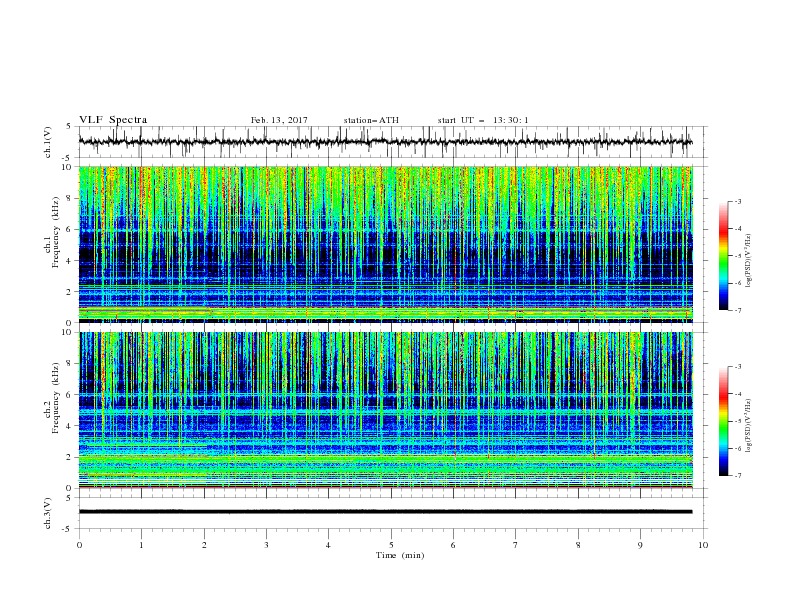Click tick label "9" on the Time axis

(x=640, y=545)
